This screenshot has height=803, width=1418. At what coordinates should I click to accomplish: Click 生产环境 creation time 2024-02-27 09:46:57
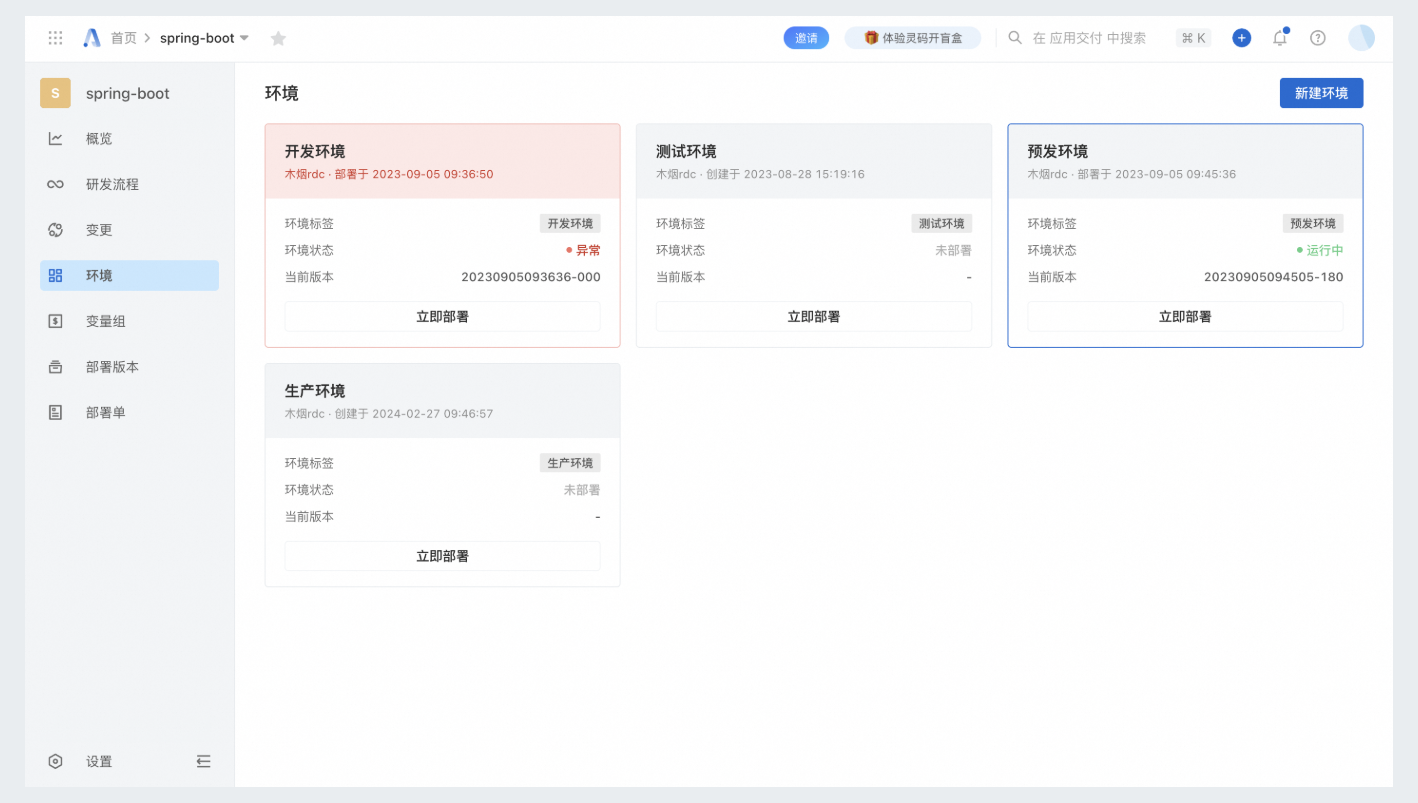tap(433, 414)
